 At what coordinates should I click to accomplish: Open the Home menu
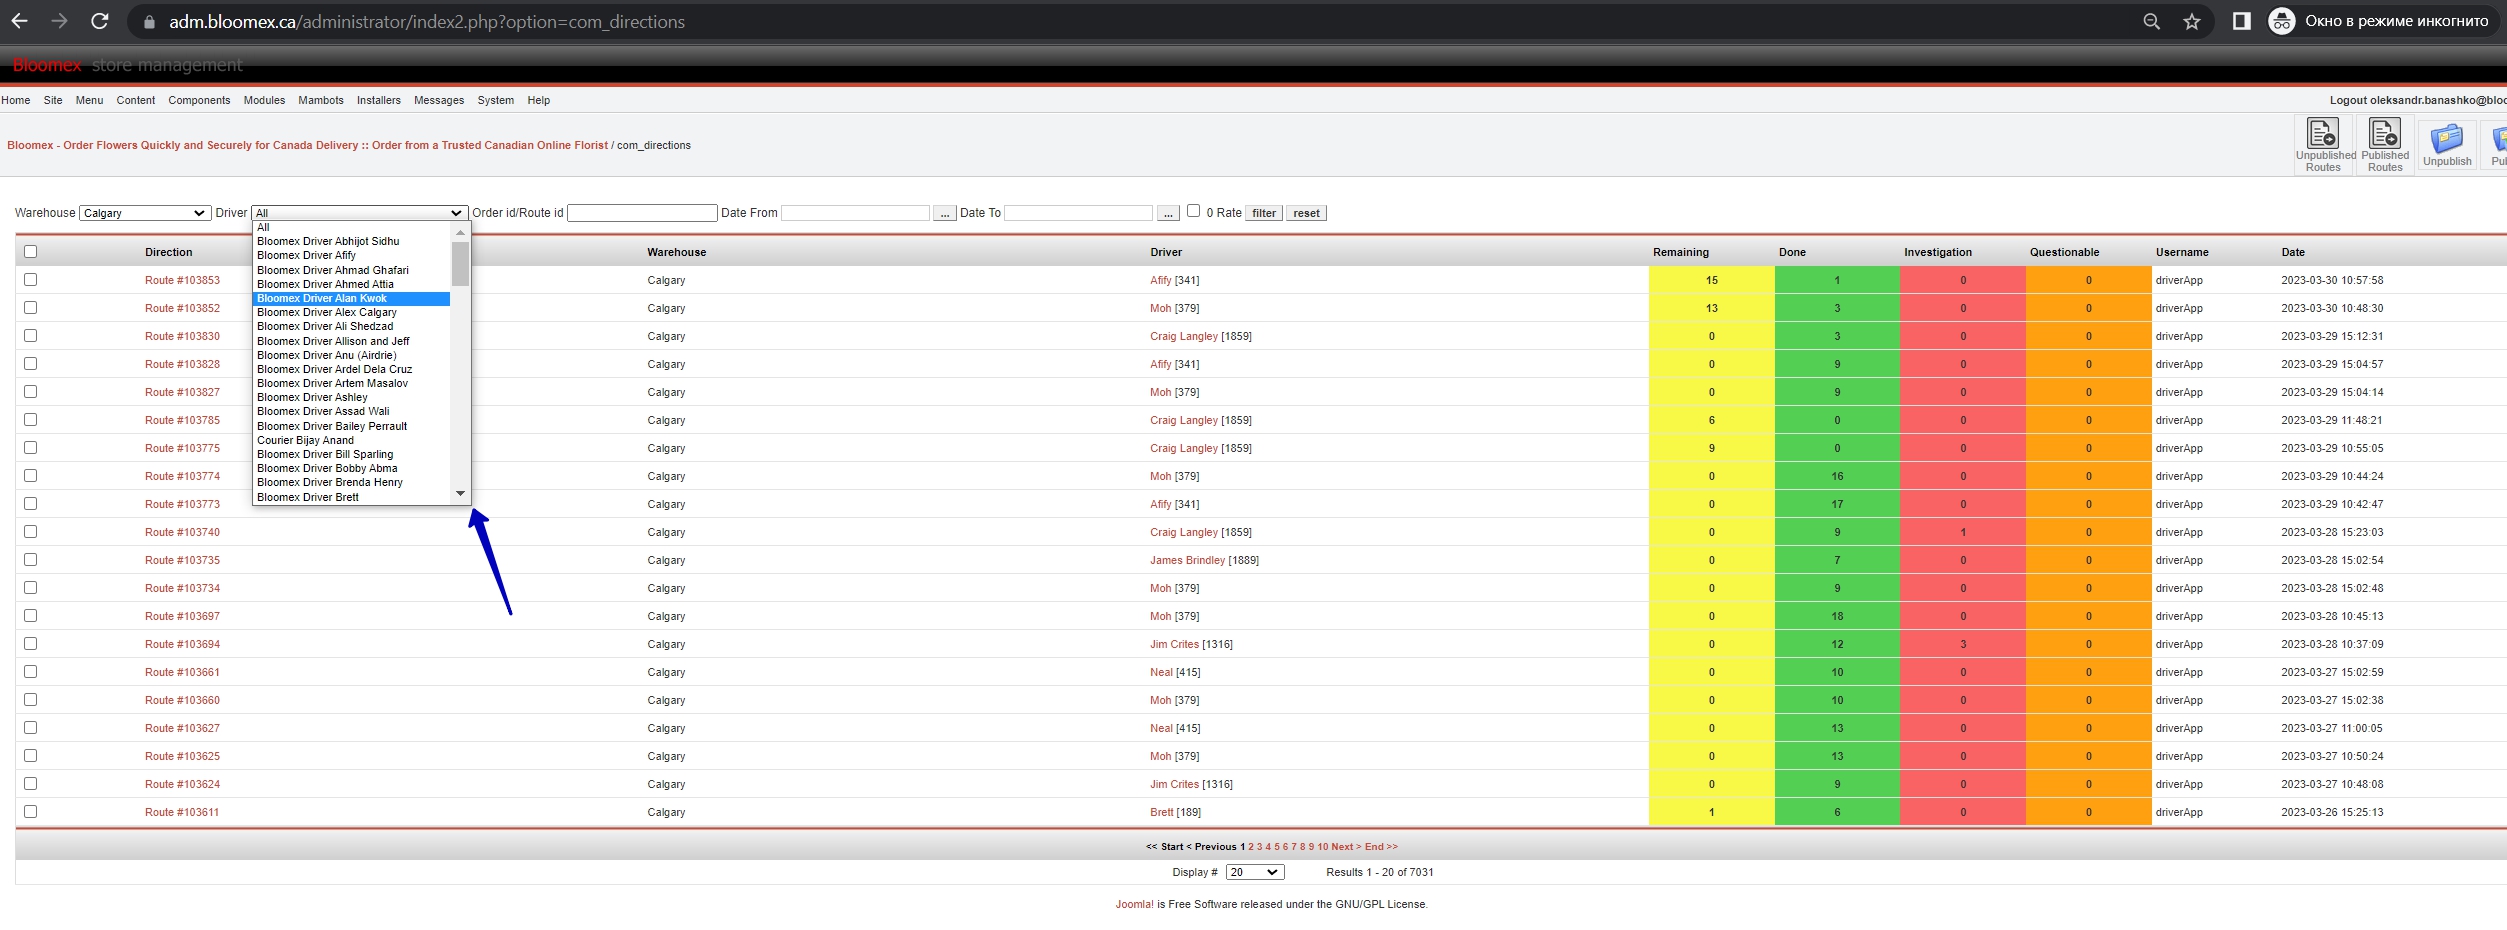(15, 100)
